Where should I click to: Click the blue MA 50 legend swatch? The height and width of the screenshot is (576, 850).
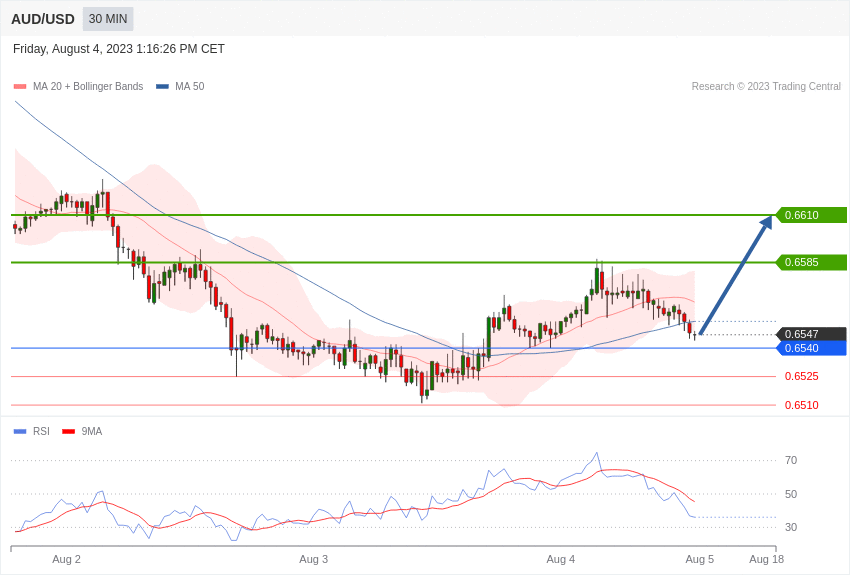click(x=162, y=86)
